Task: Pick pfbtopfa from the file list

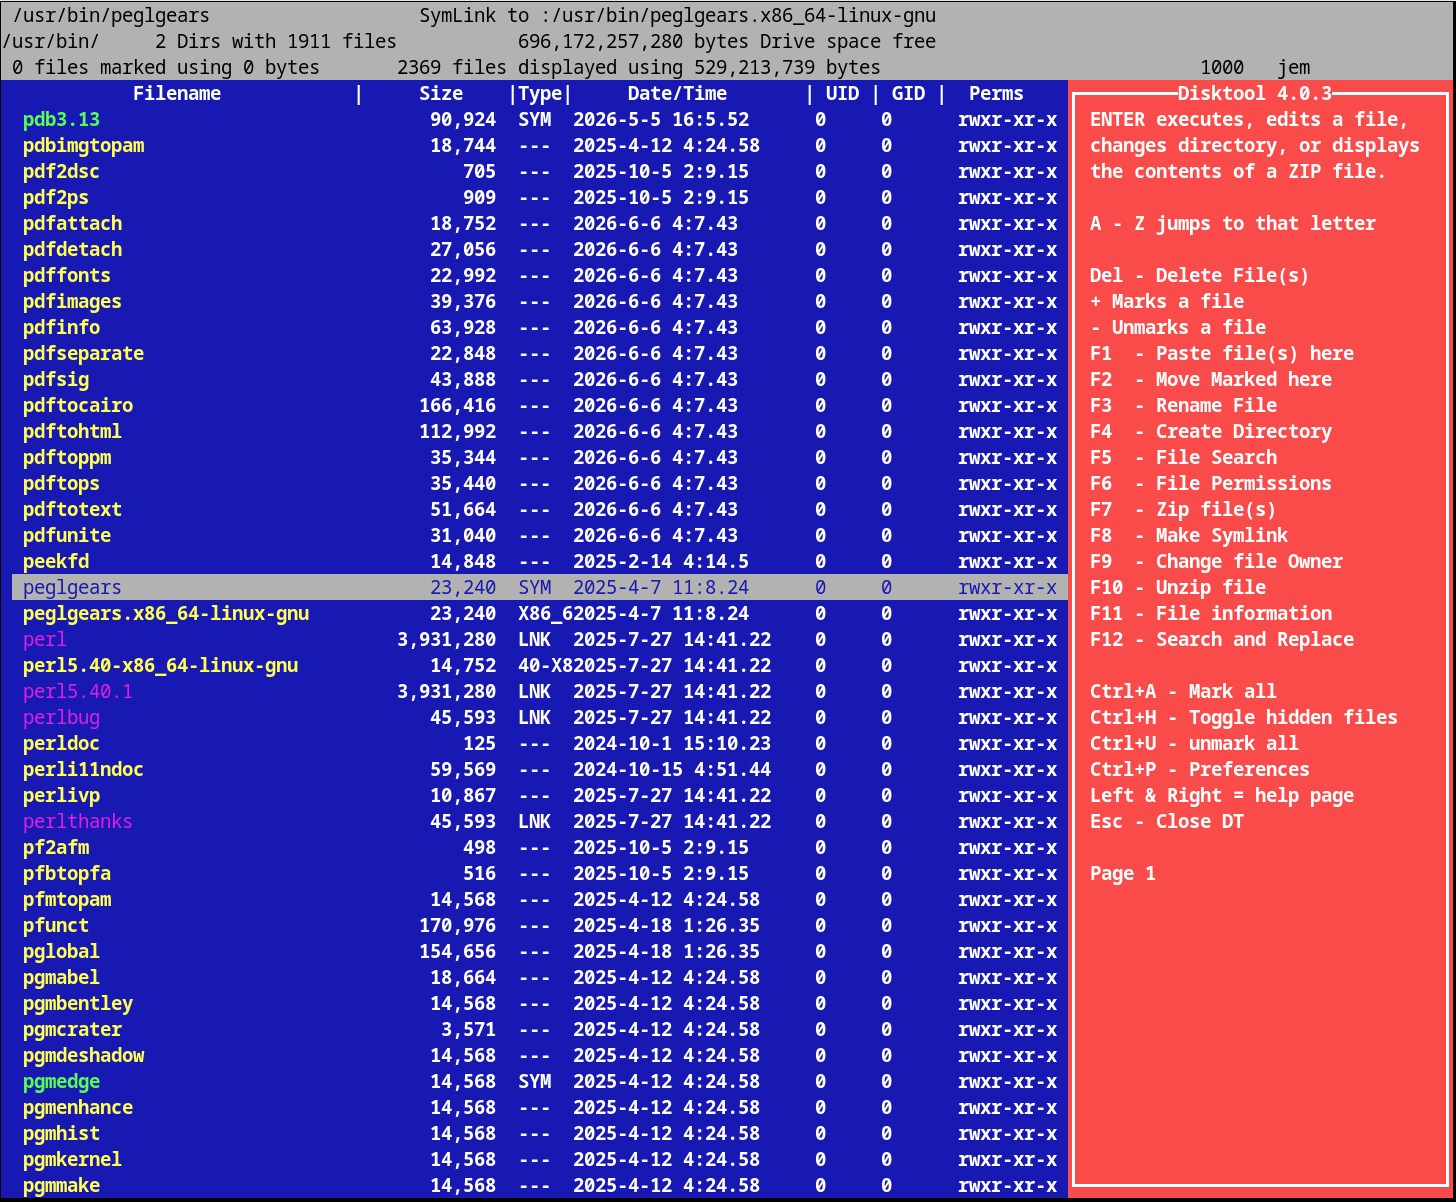Action: 67,874
